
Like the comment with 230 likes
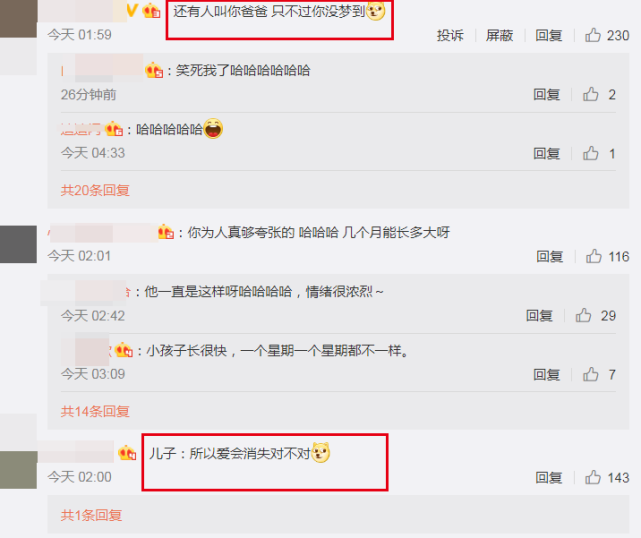[x=593, y=35]
